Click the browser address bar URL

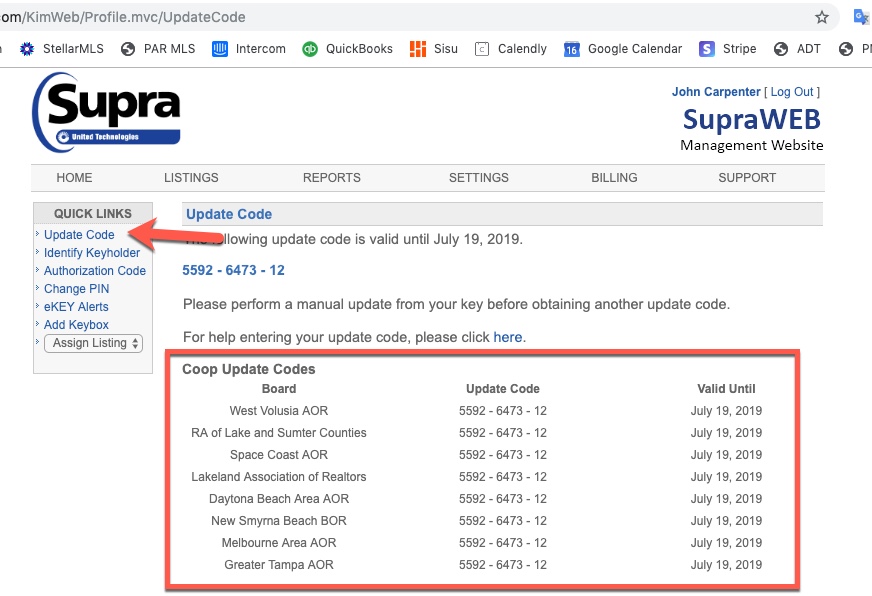300,17
